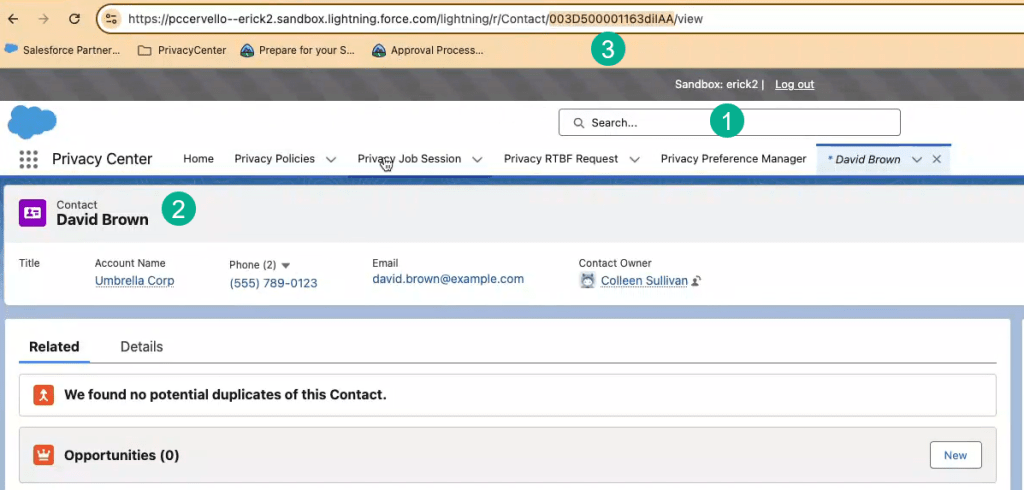Click the Log out link
Image resolution: width=1024 pixels, height=490 pixels.
pos(794,84)
